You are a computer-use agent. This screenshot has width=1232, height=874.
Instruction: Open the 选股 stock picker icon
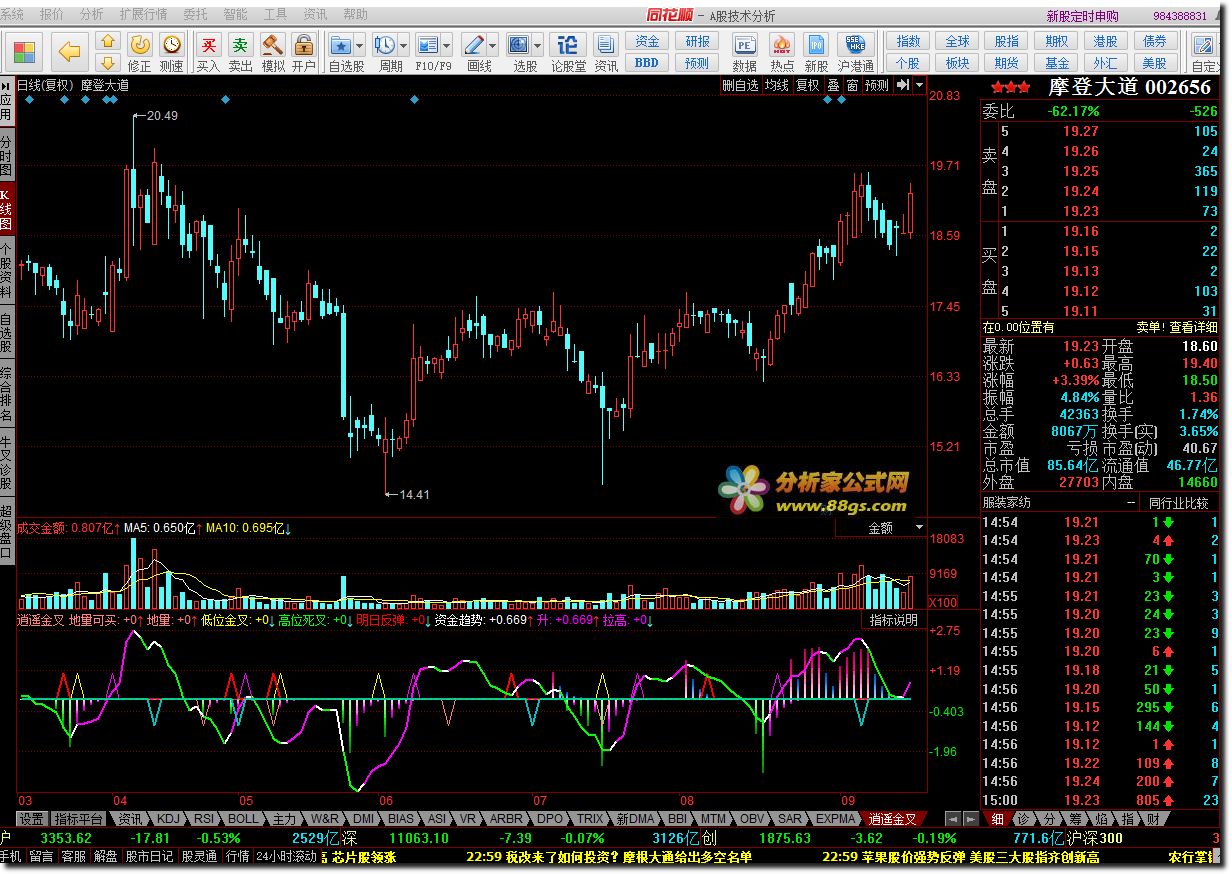[x=519, y=45]
